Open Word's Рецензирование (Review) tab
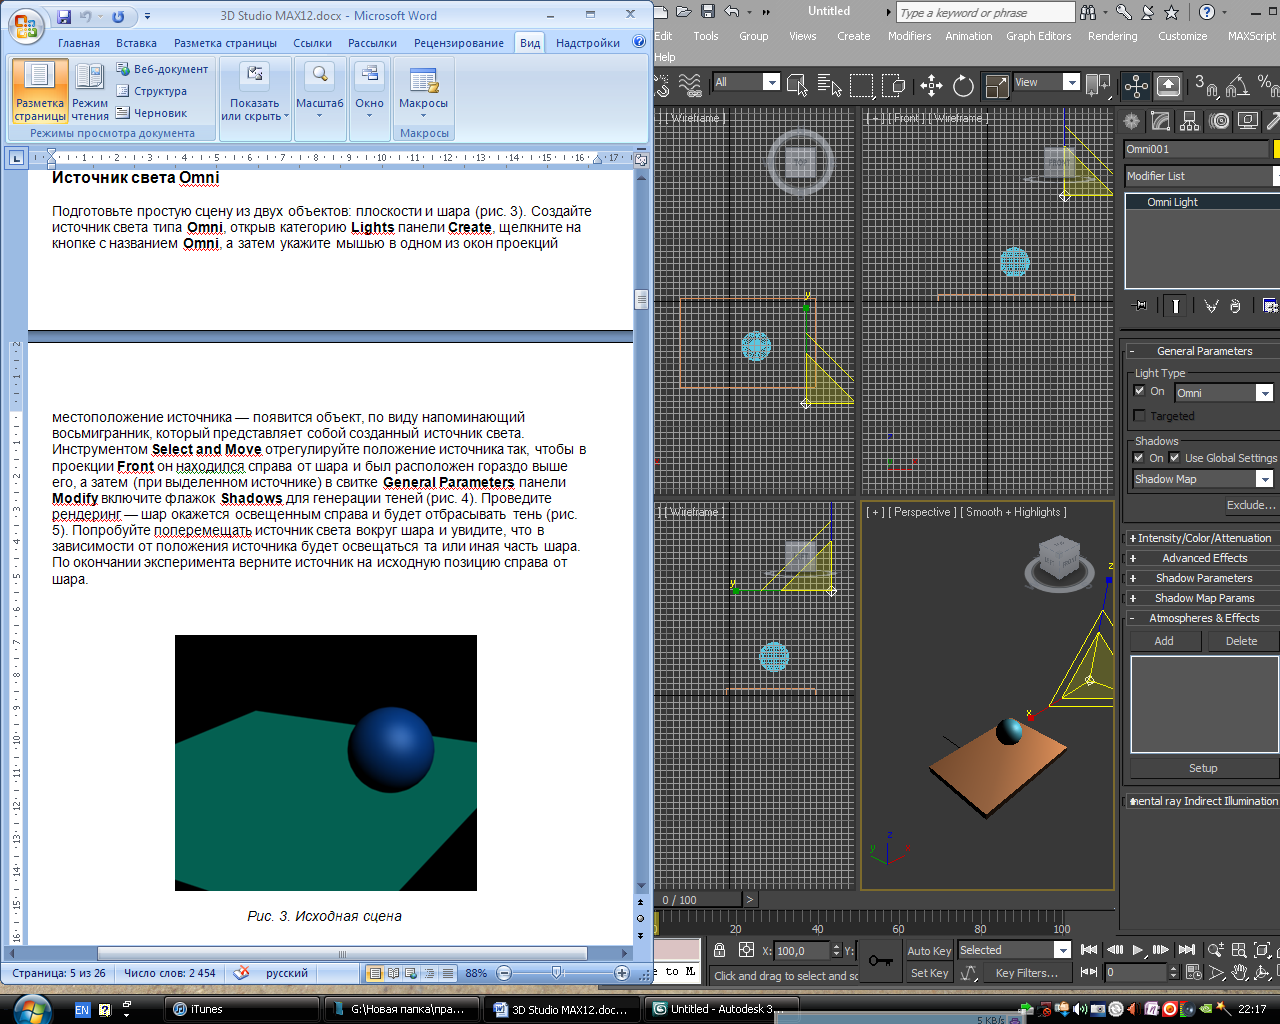 coord(459,43)
